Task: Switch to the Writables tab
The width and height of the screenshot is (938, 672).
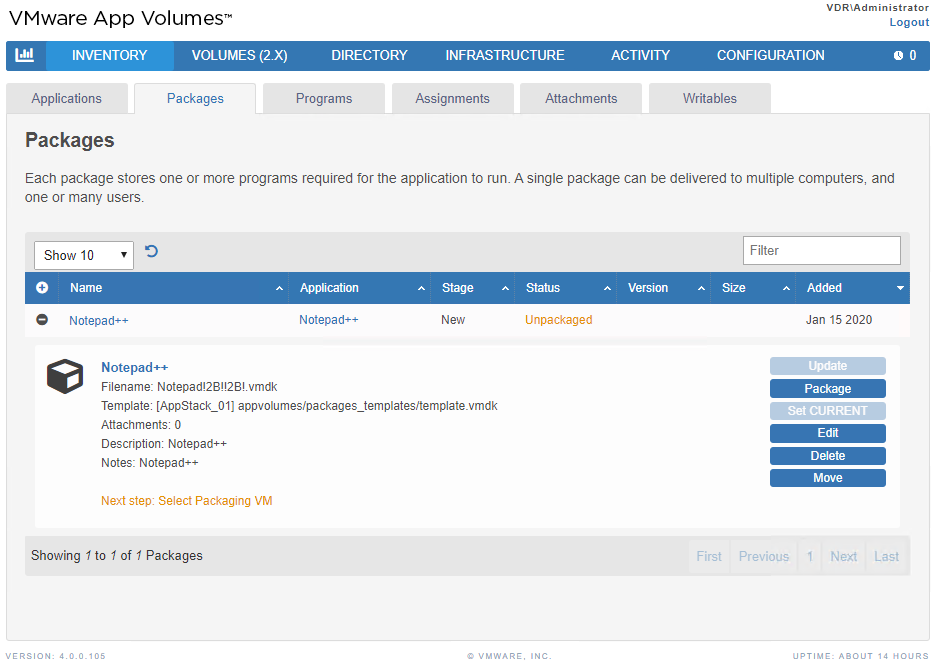Action: [x=709, y=99]
